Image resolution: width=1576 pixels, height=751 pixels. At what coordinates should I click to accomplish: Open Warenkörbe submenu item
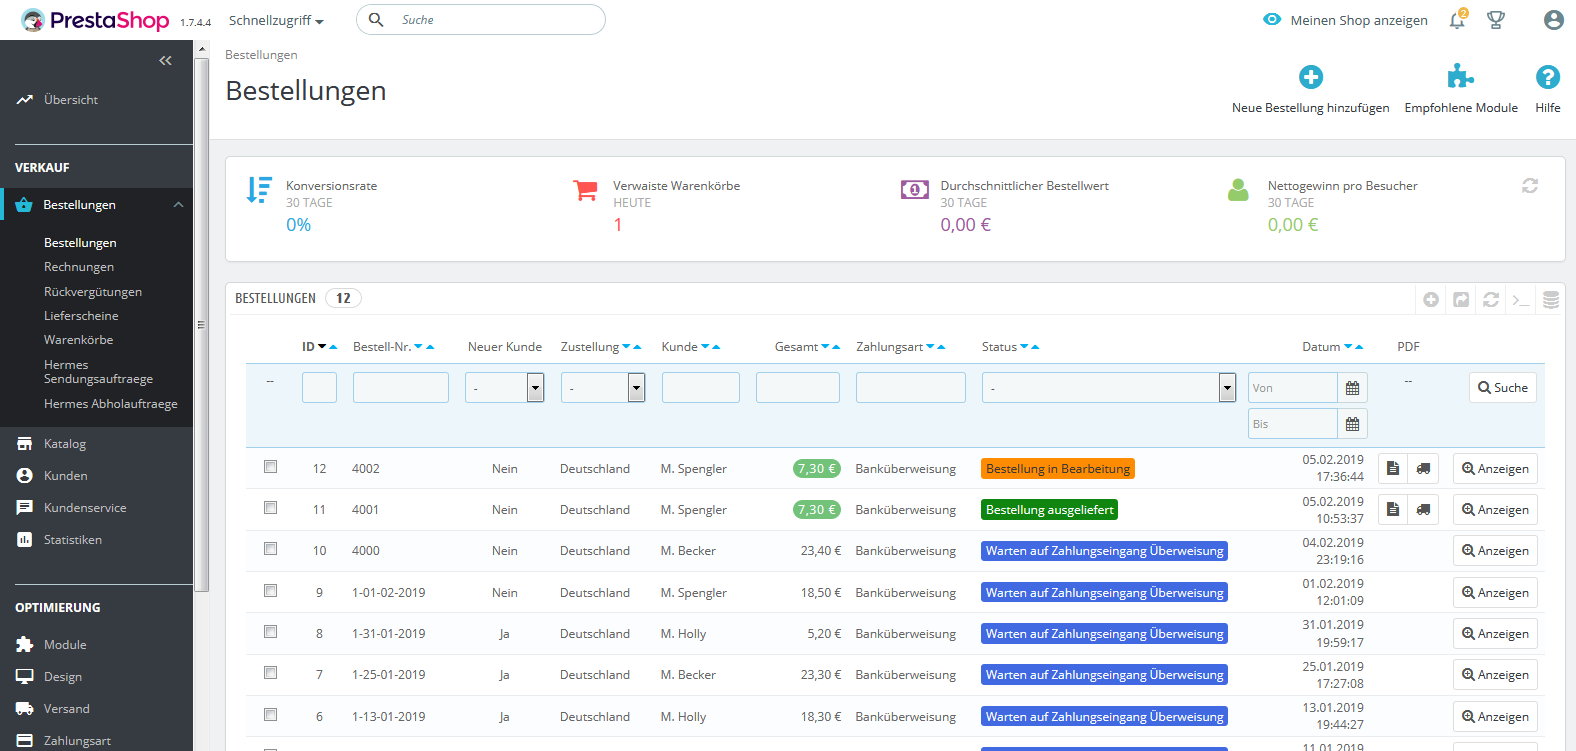[79, 340]
